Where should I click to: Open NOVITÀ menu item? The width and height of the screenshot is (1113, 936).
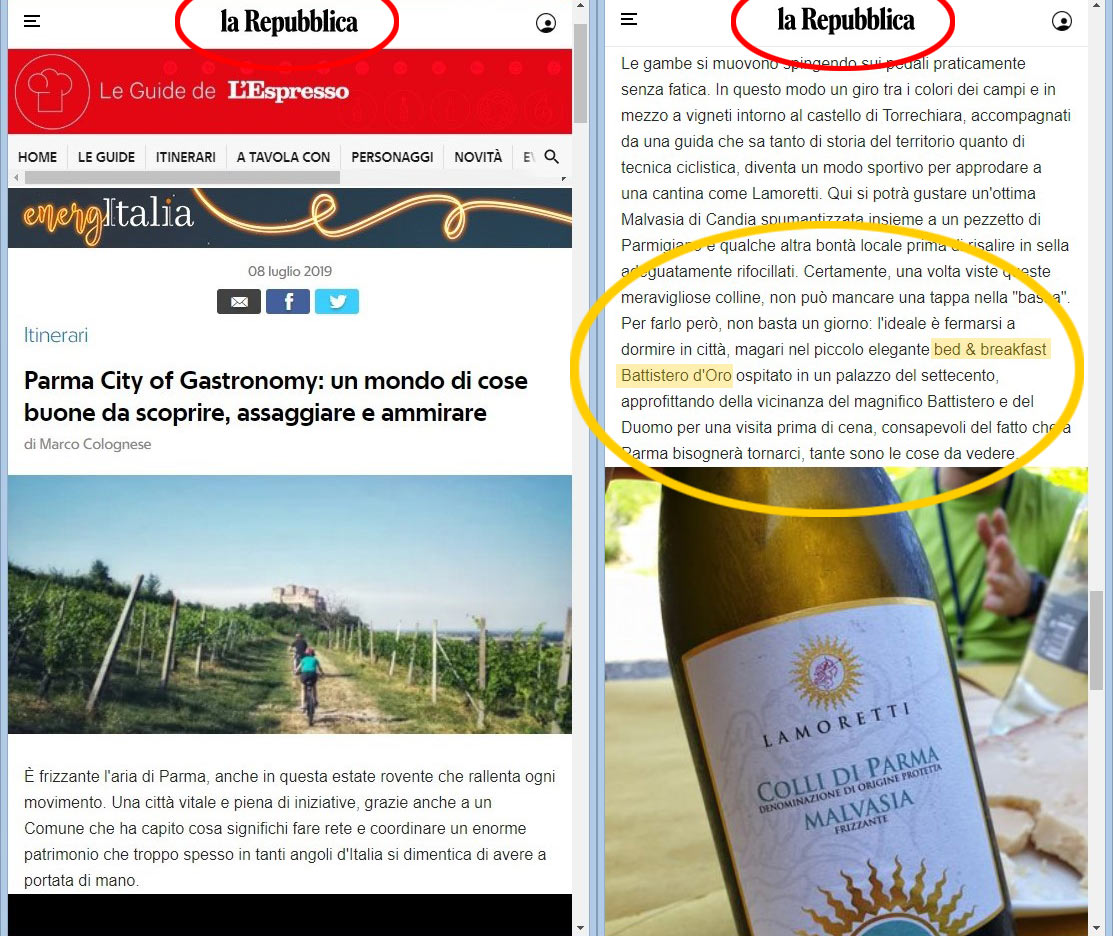point(478,157)
